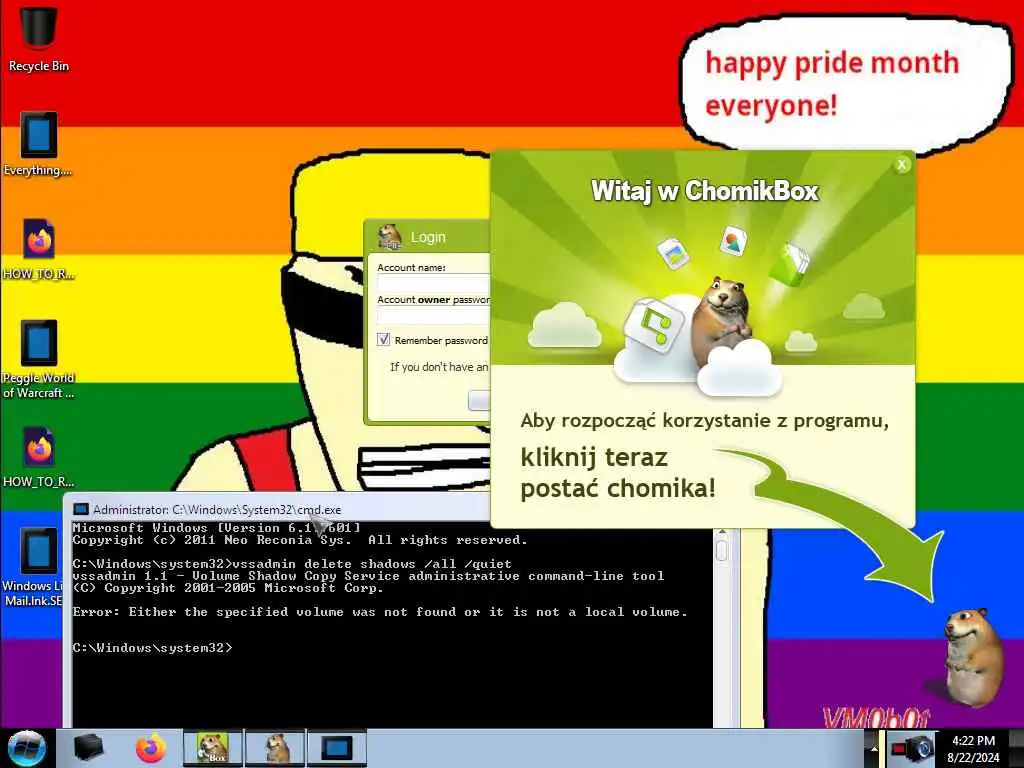Click the 'C:\Windows\system32>' prompt line
1024x768 pixels.
pos(152,648)
